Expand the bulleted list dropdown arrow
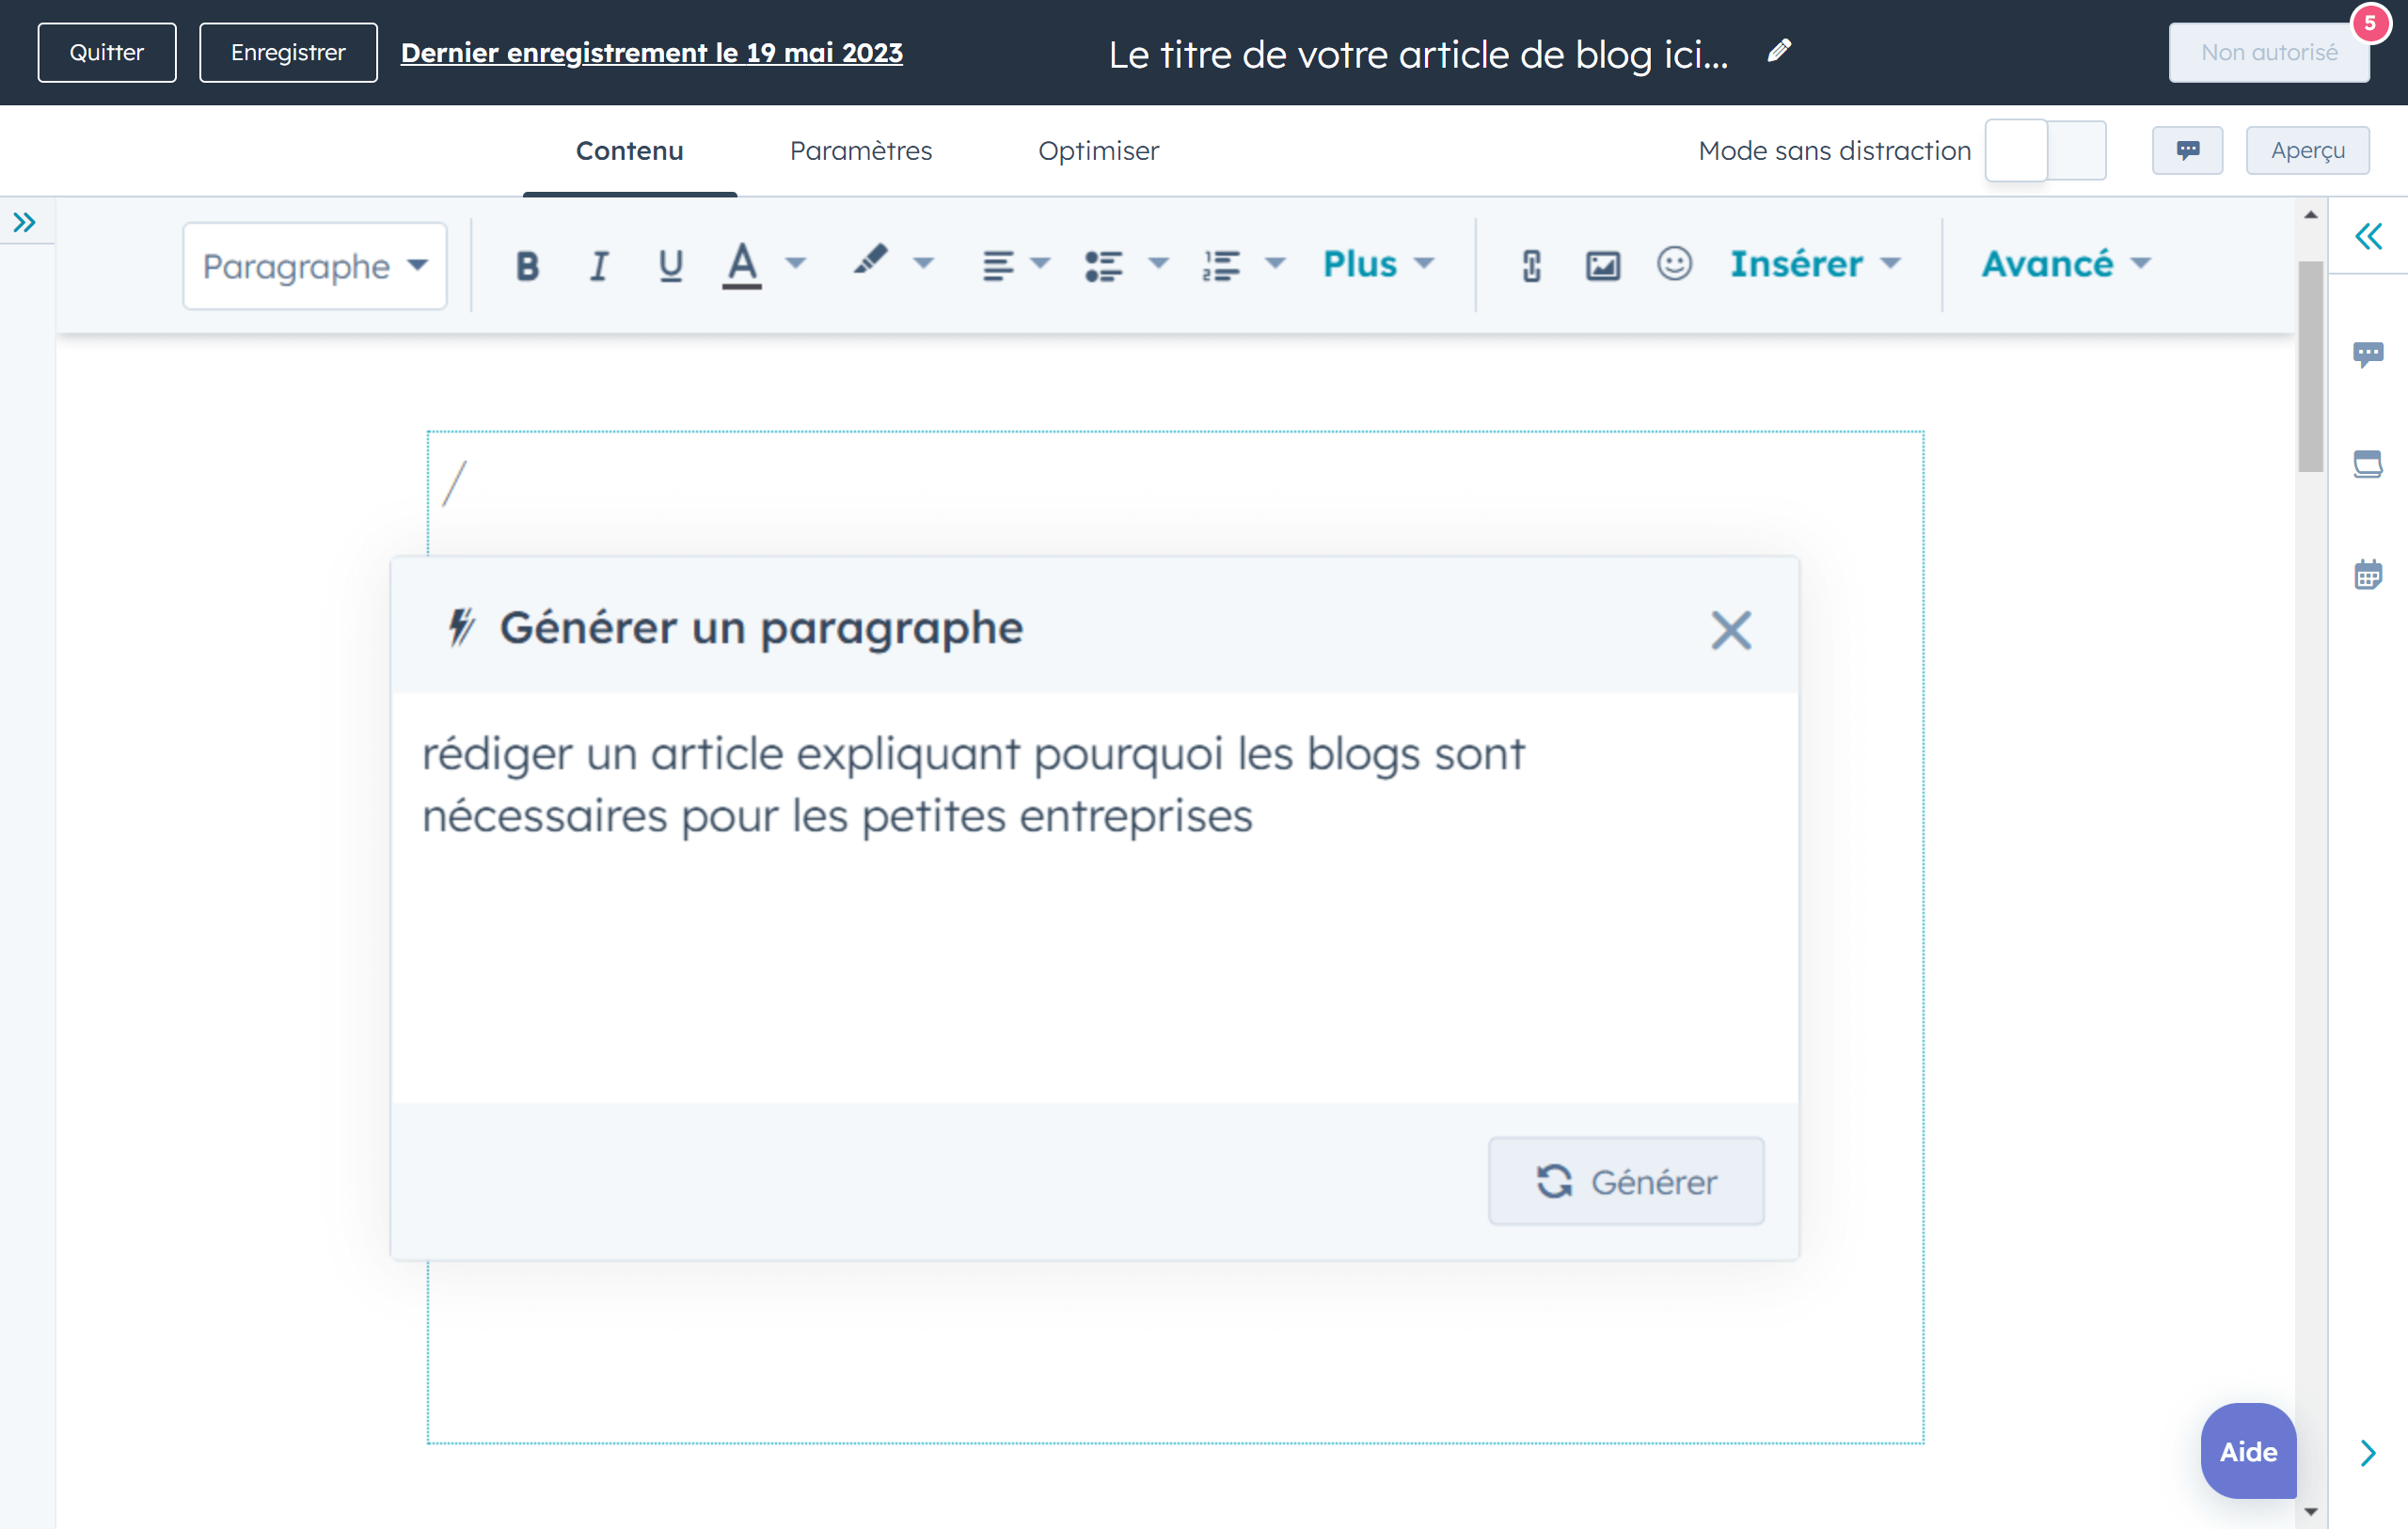 click(x=1158, y=264)
